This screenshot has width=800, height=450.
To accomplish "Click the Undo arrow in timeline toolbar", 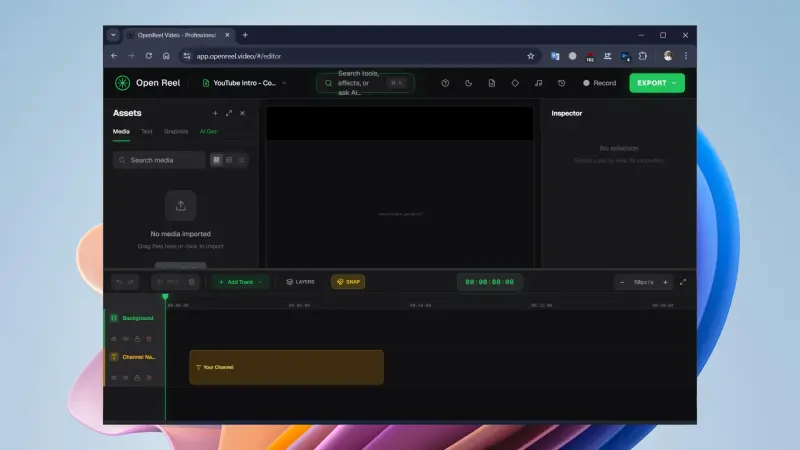I will pos(118,282).
